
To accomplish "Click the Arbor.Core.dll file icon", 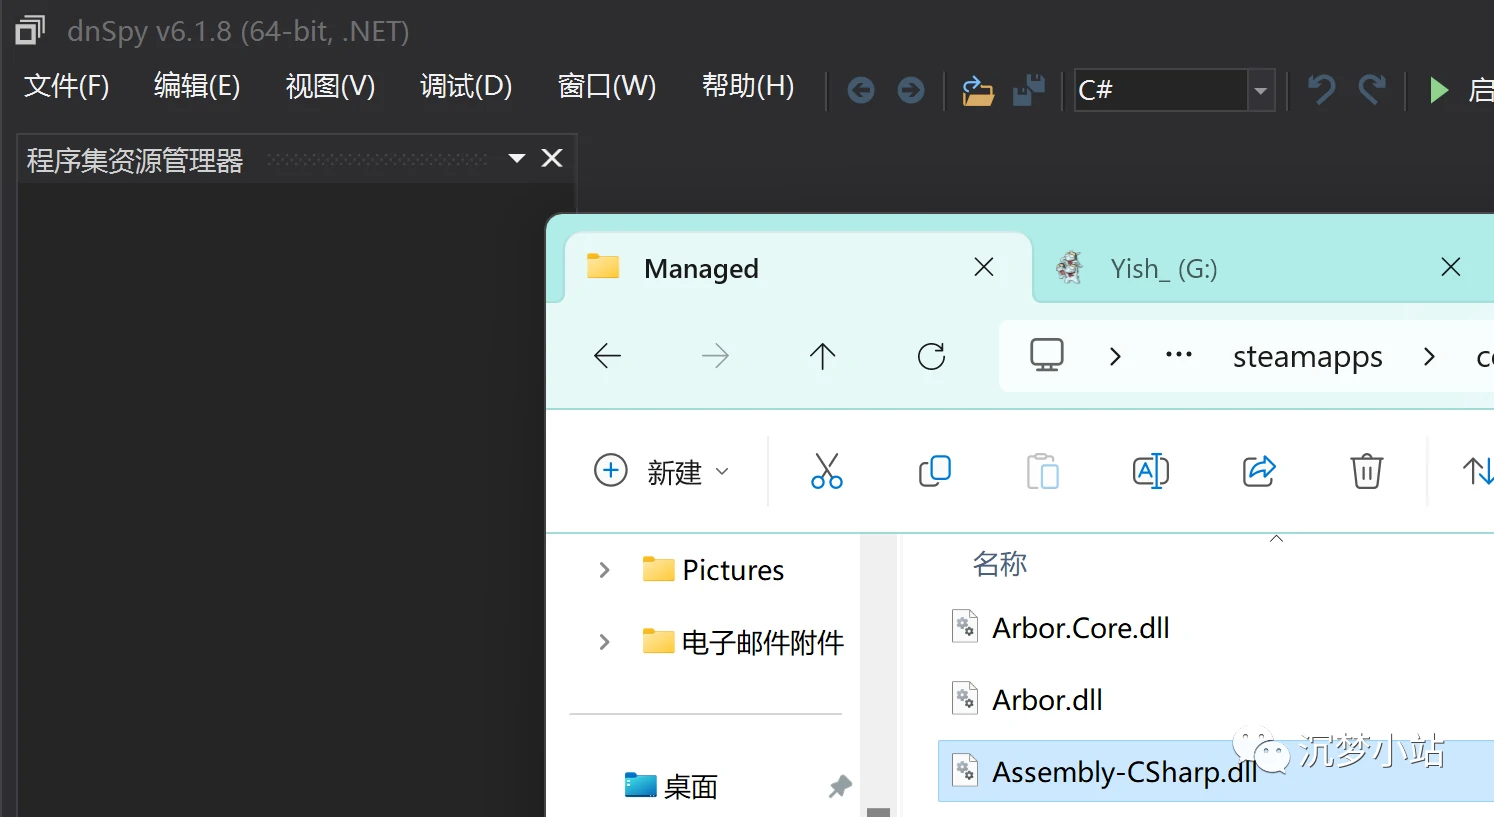I will 965,626.
